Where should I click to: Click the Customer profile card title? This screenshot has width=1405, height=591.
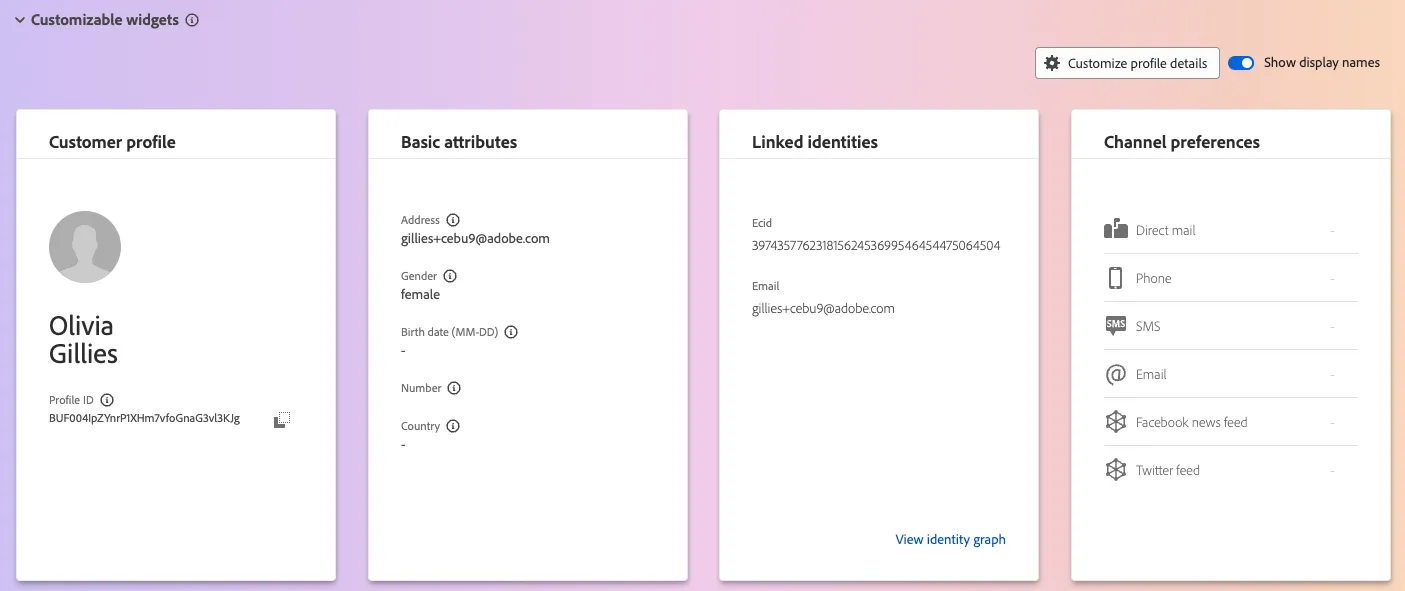click(x=112, y=142)
